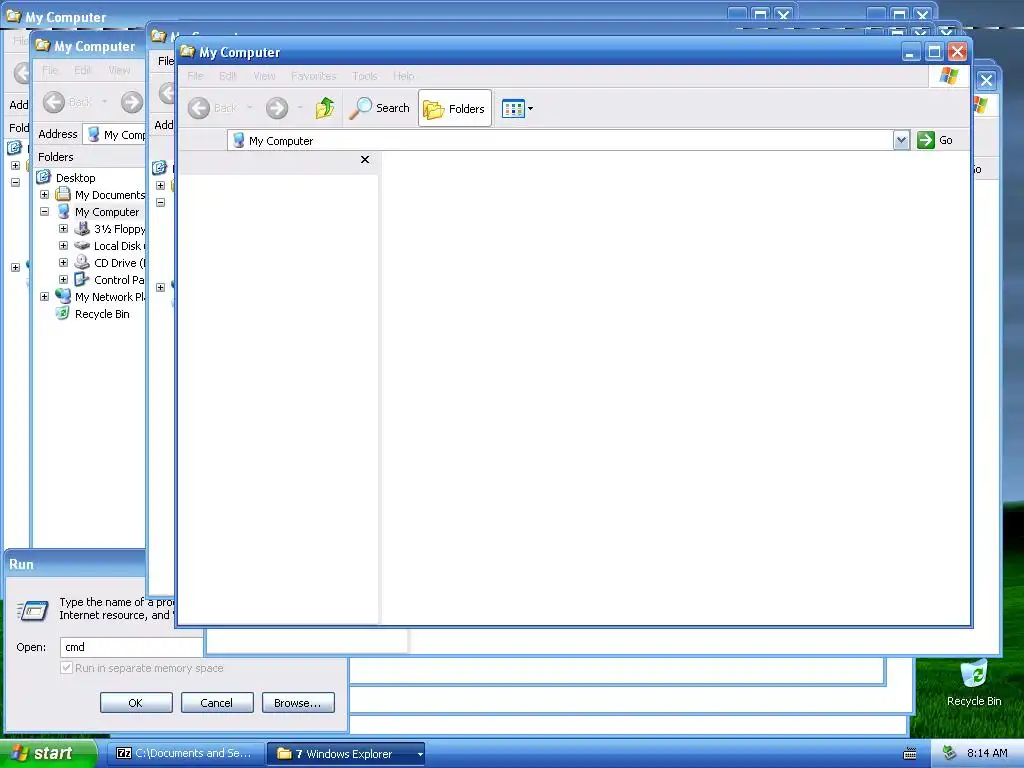Select Desktop in second window's folder tree
Viewport: 1024px width, 768px height.
click(x=75, y=178)
